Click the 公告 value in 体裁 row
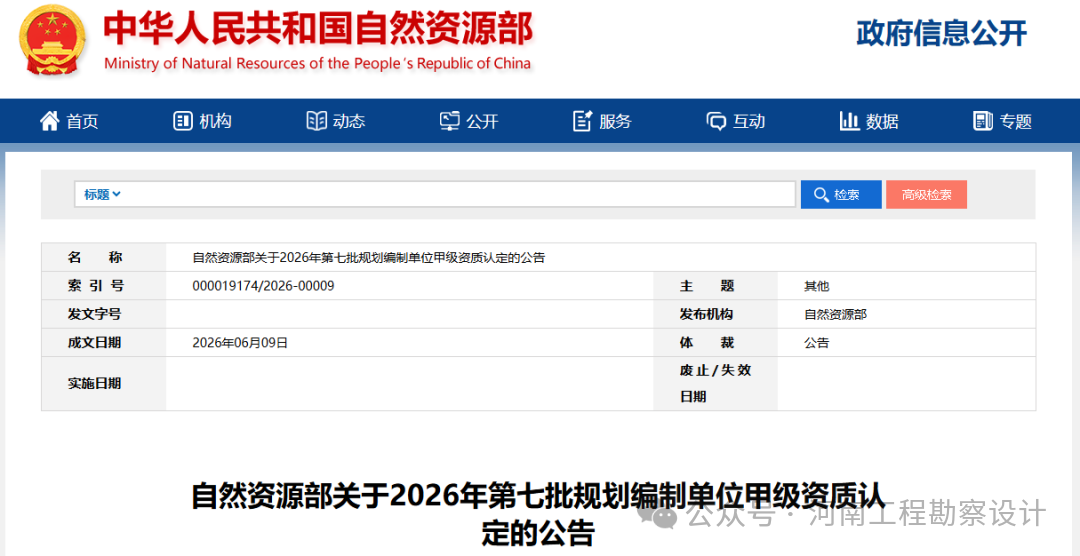1080x556 pixels. point(817,343)
